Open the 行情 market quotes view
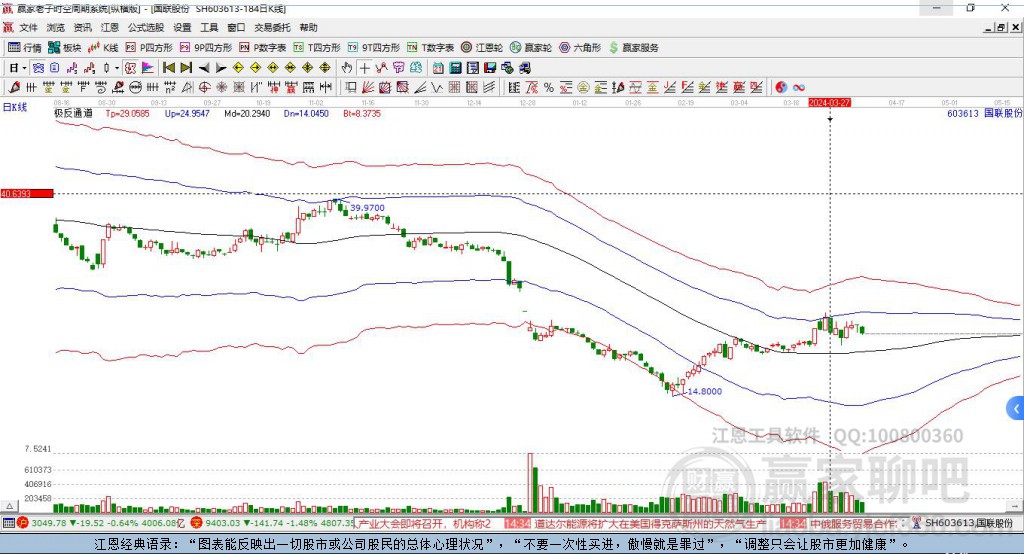Screen dimensions: 1024x554 [25, 48]
